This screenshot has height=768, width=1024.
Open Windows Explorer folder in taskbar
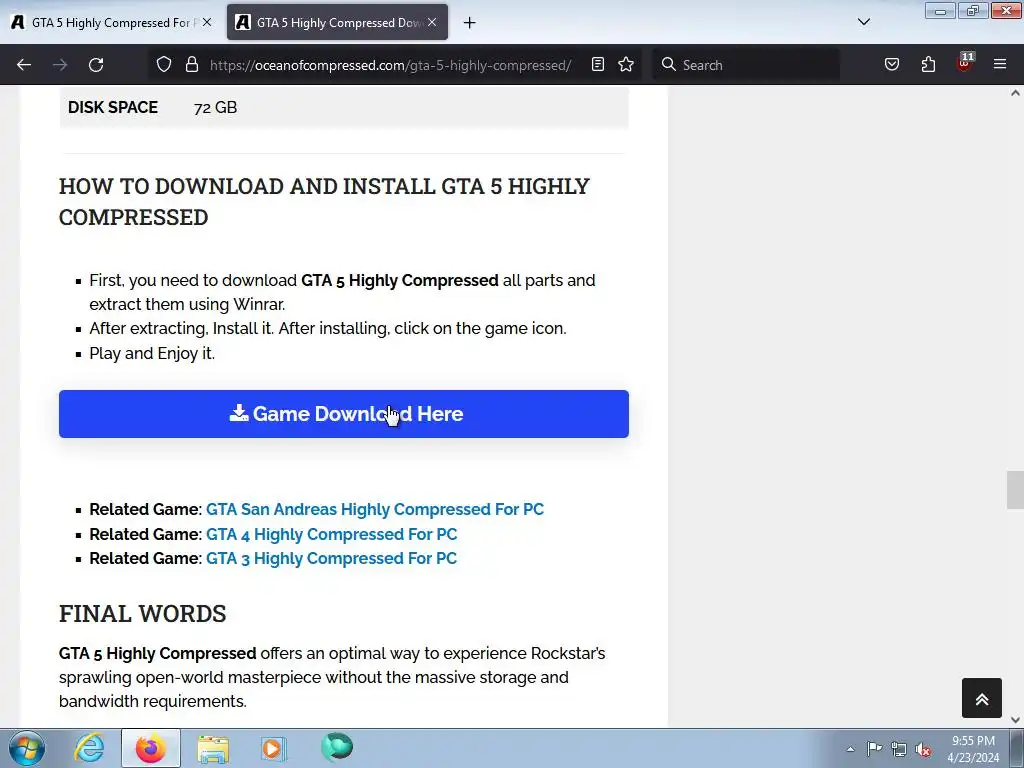[213, 748]
